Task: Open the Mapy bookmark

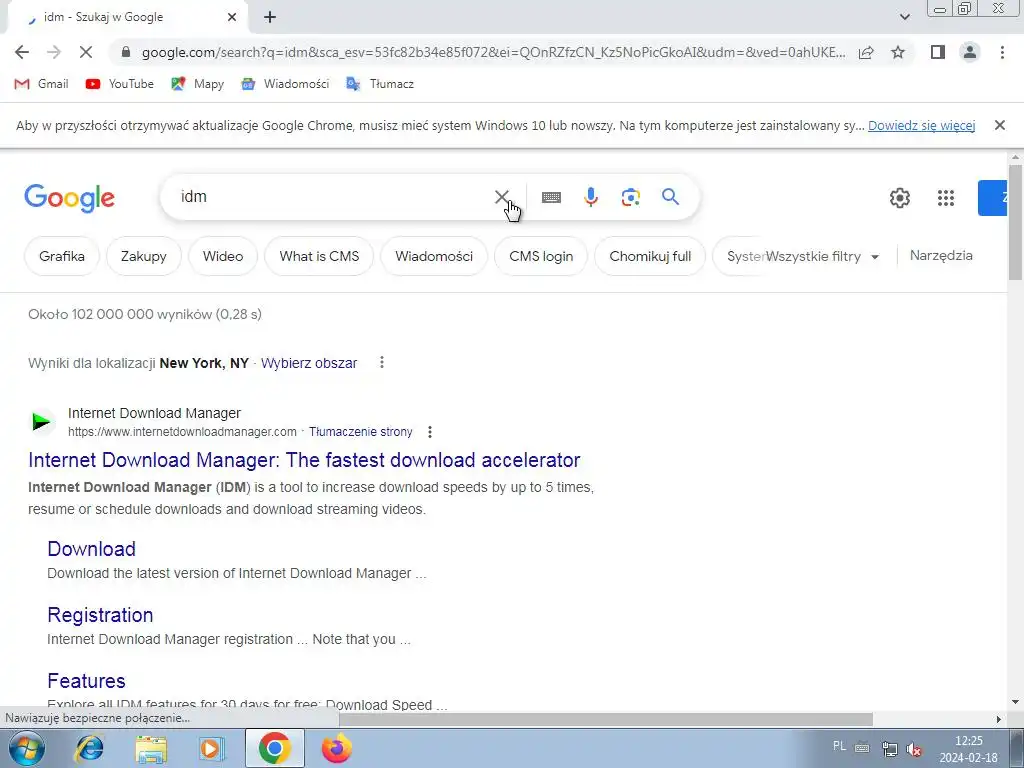Action: click(197, 84)
